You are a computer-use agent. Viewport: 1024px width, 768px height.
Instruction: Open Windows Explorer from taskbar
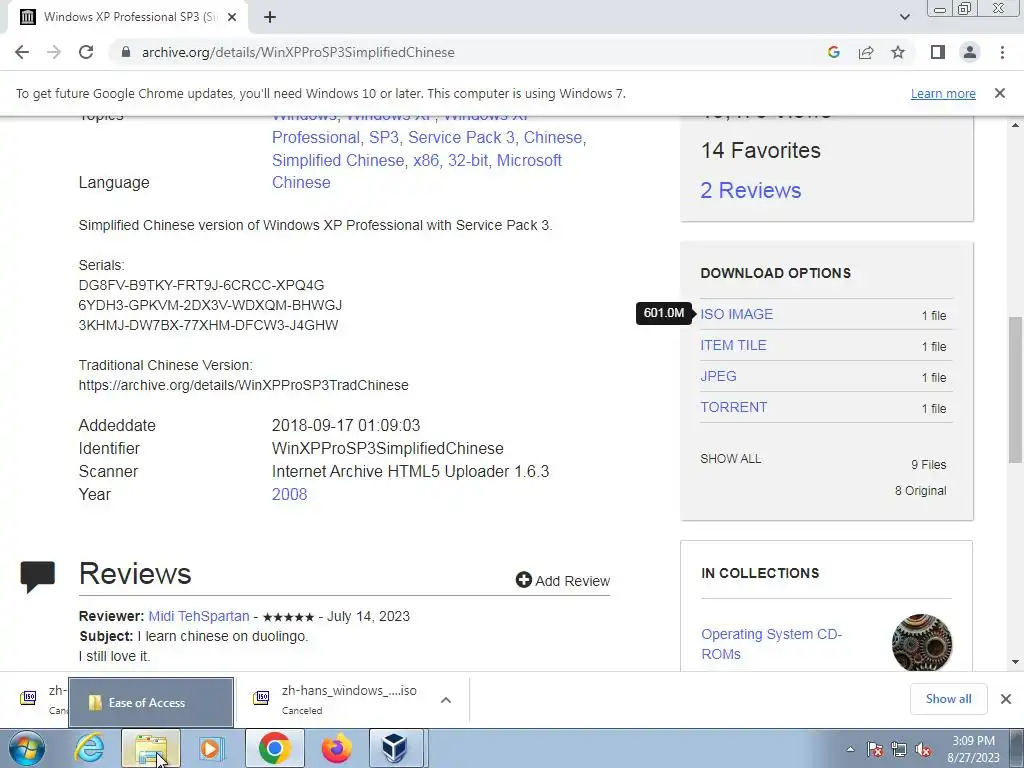tap(151, 748)
